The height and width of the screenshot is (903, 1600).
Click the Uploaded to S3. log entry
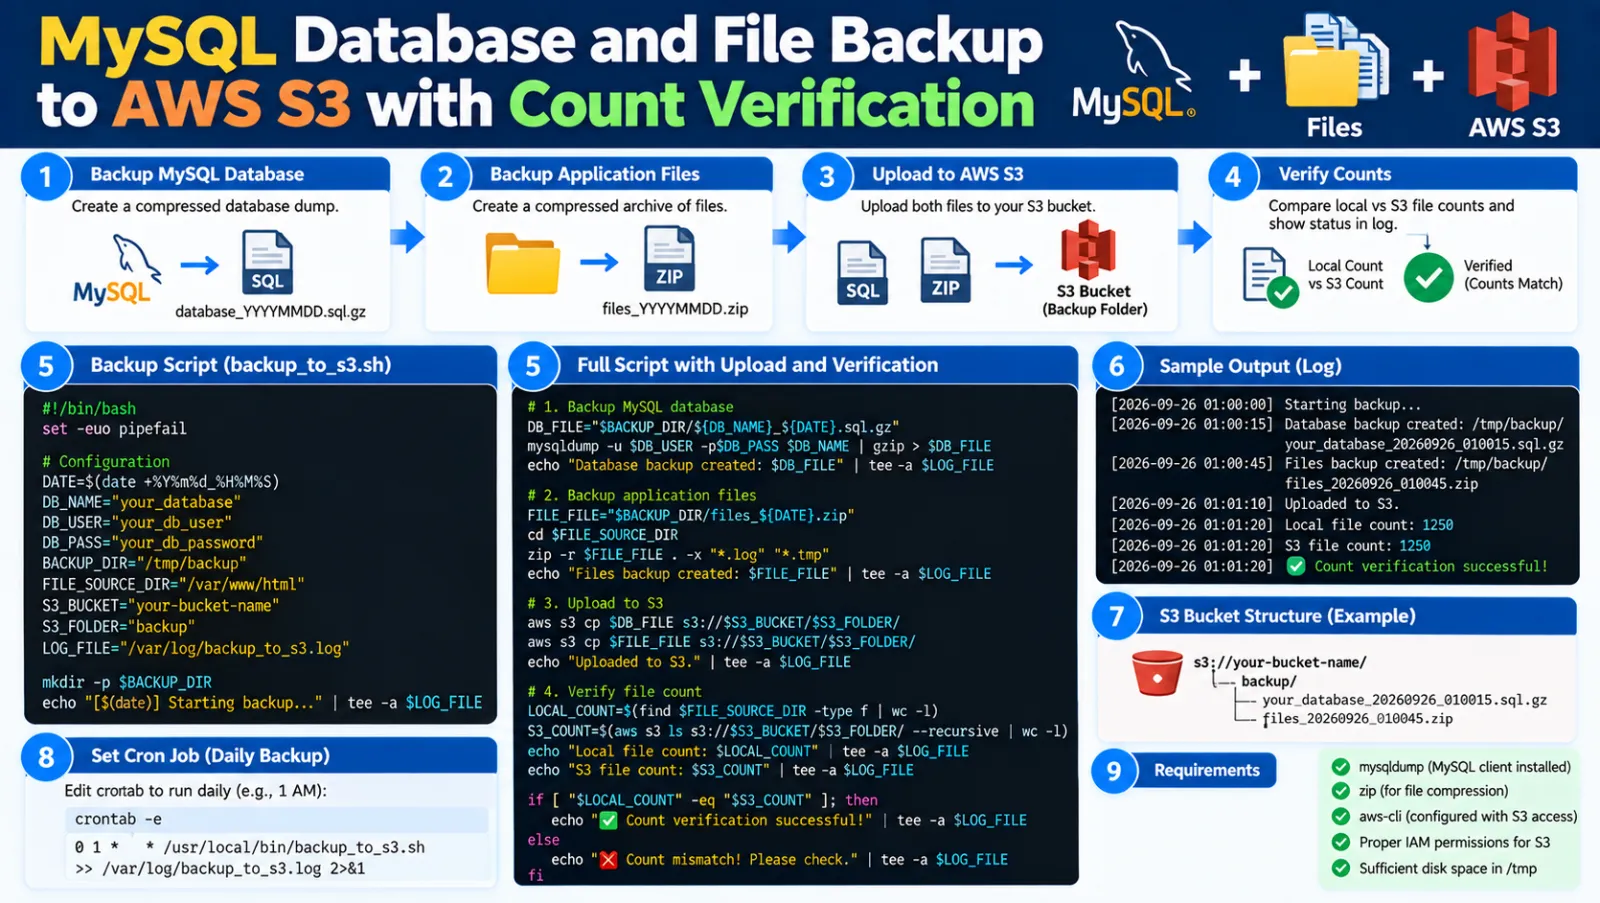click(x=1255, y=504)
